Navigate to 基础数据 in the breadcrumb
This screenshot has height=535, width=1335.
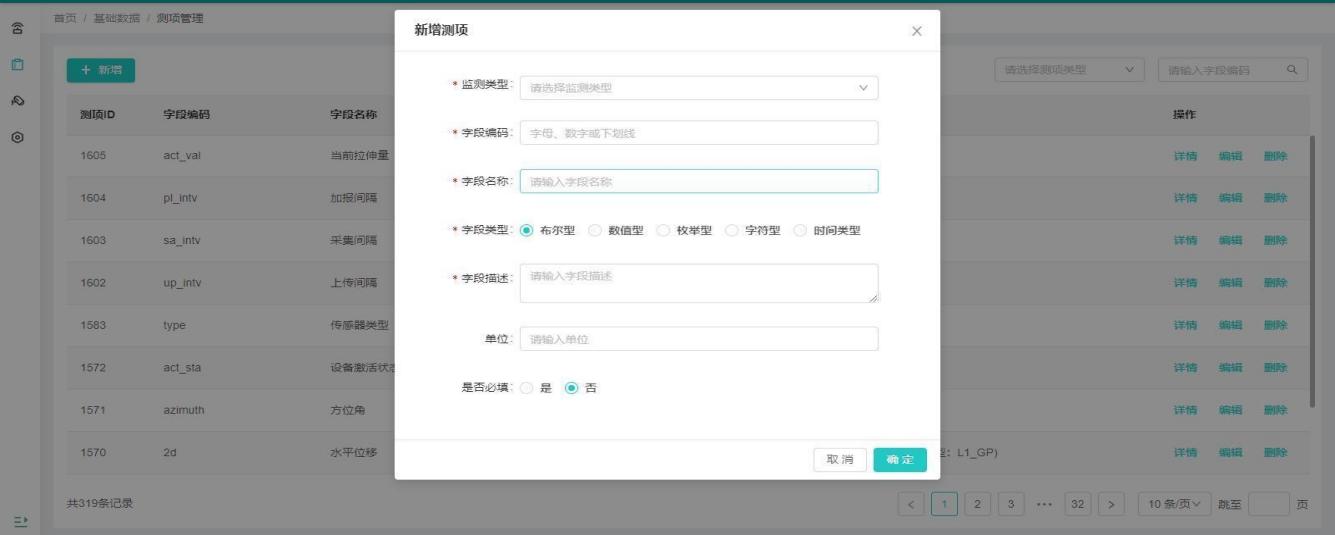coord(115,20)
